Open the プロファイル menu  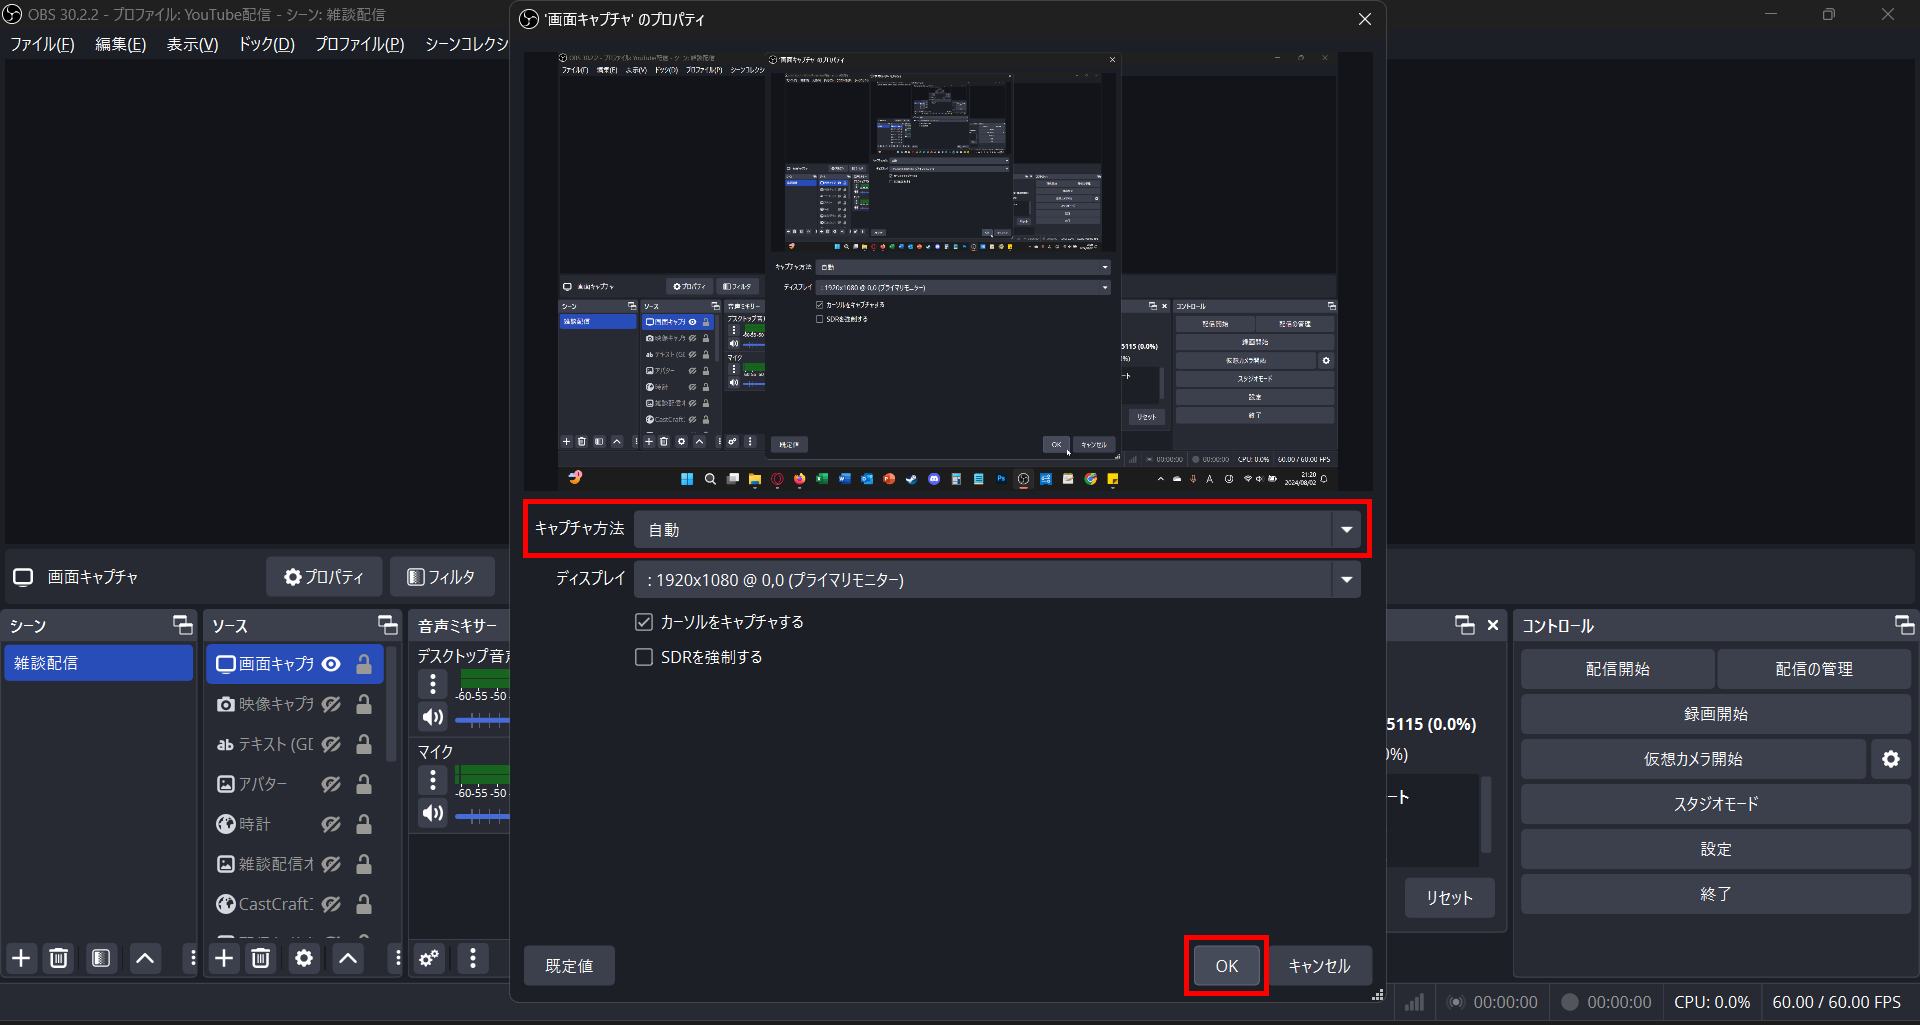click(360, 44)
